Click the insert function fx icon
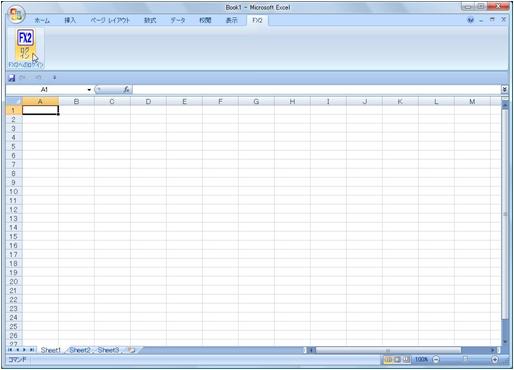Image resolution: width=514 pixels, height=370 pixels. [126, 89]
